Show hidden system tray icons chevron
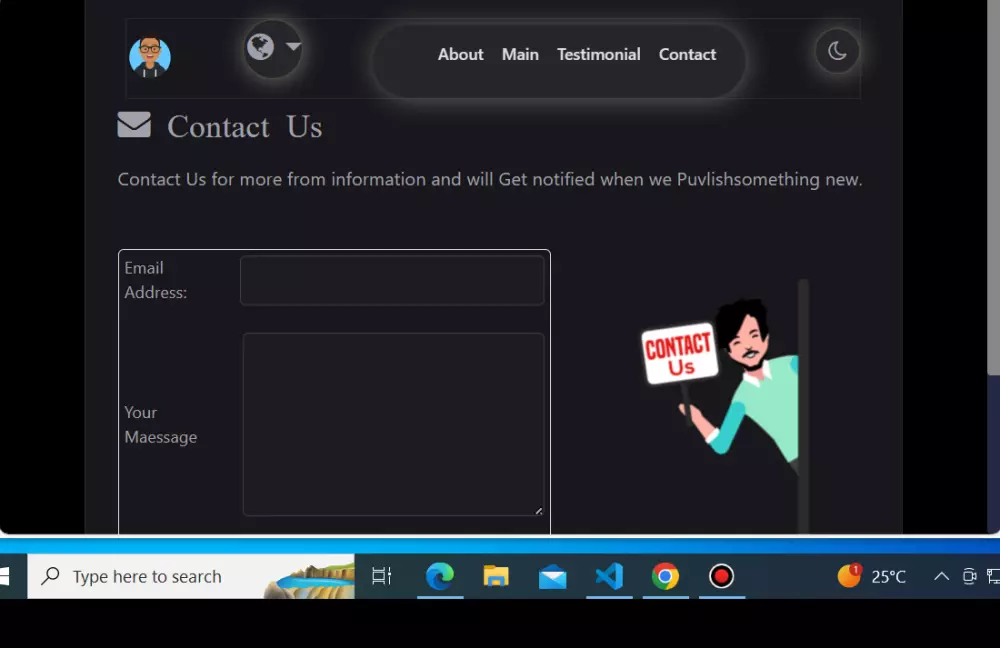The width and height of the screenshot is (1000, 648). pyautogui.click(x=941, y=577)
